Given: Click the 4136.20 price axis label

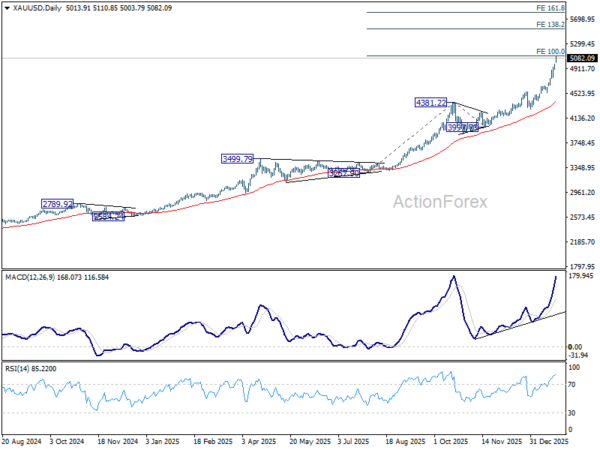Looking at the screenshot, I should 582,119.
